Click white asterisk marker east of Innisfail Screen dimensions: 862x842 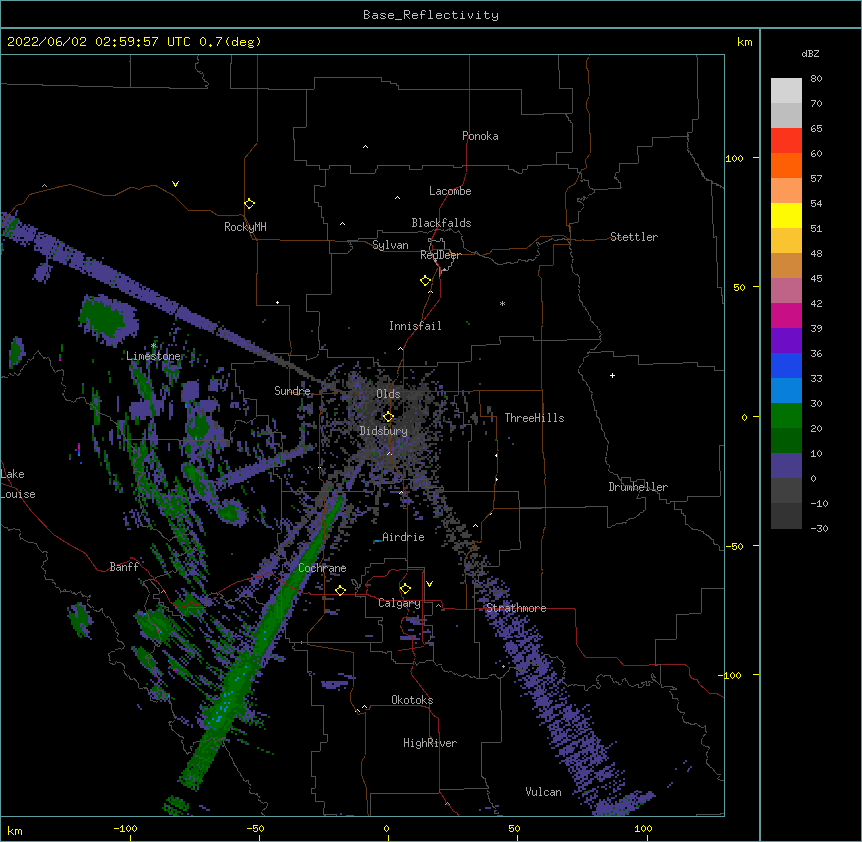coord(502,303)
